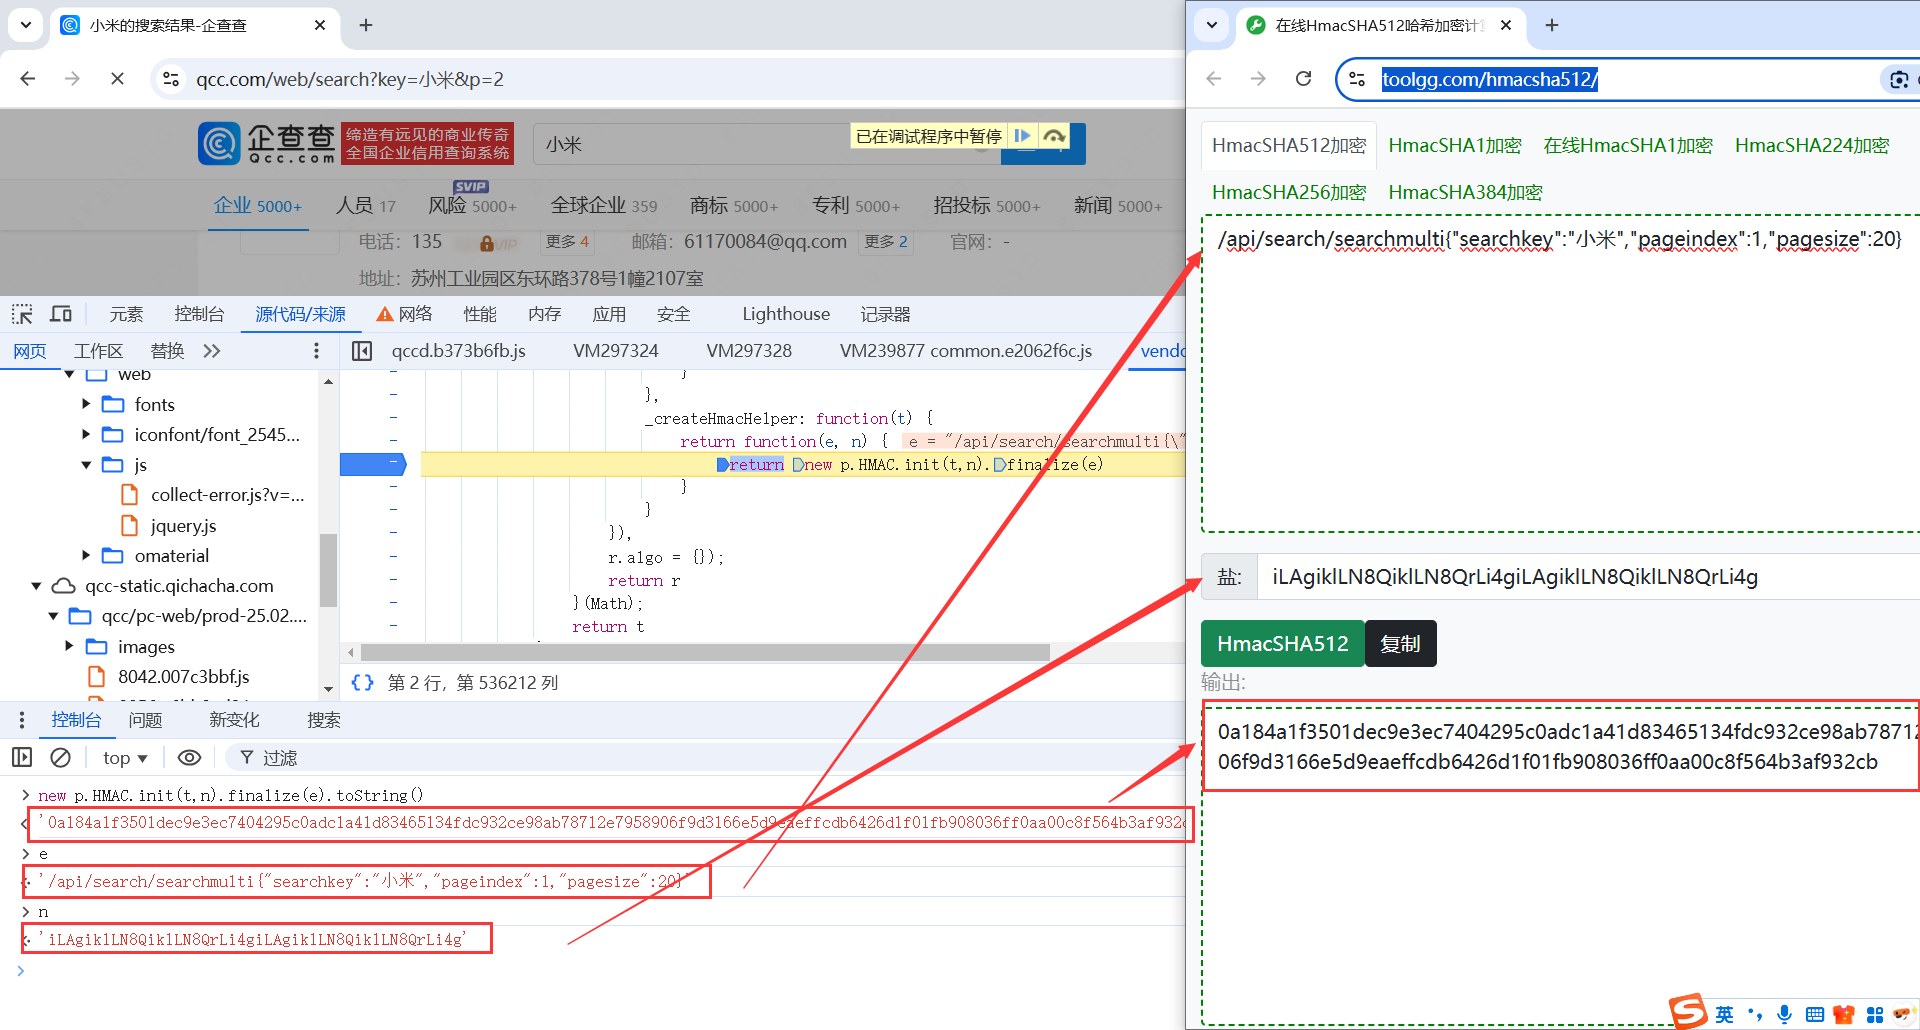Click the code editor horizontal scrollbar

pyautogui.click(x=705, y=652)
